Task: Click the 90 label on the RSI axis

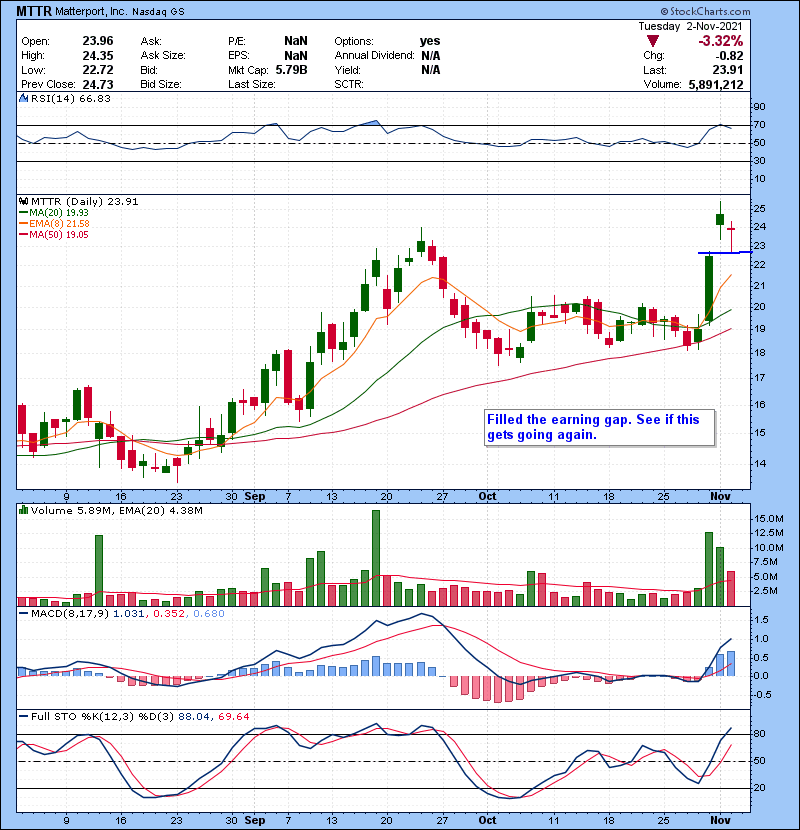Action: click(x=759, y=107)
